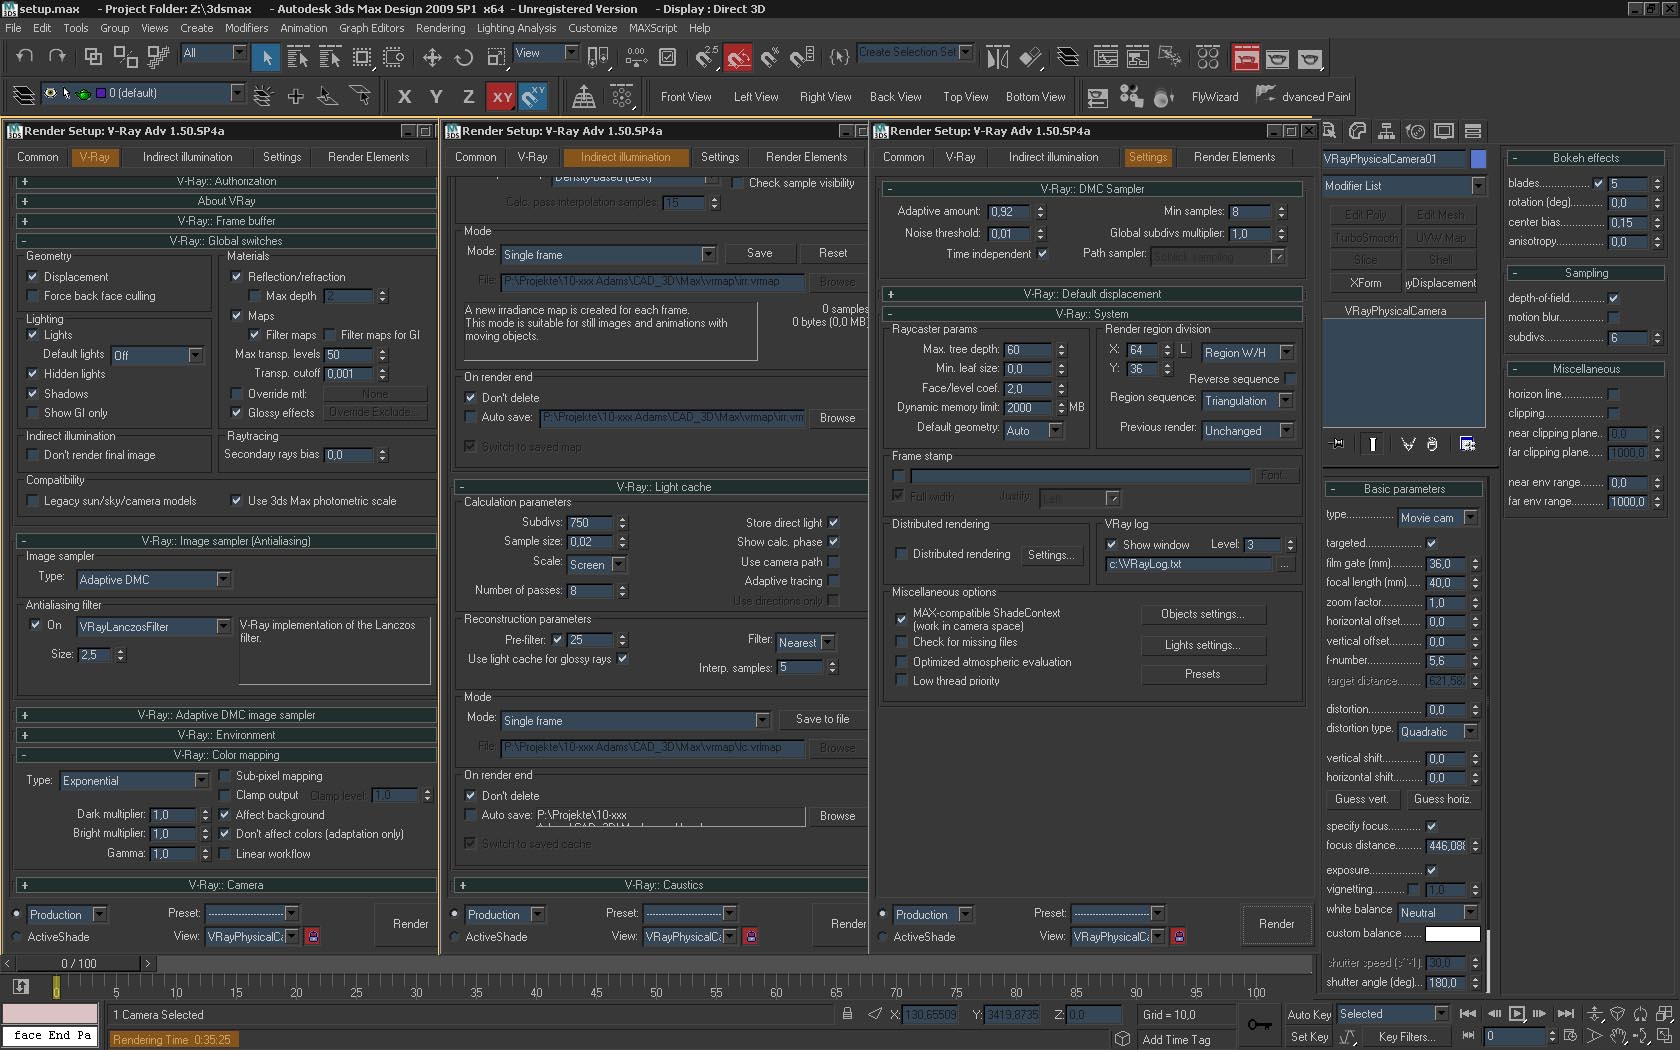Click Lights settings button
The image size is (1680, 1050).
coord(1202,646)
